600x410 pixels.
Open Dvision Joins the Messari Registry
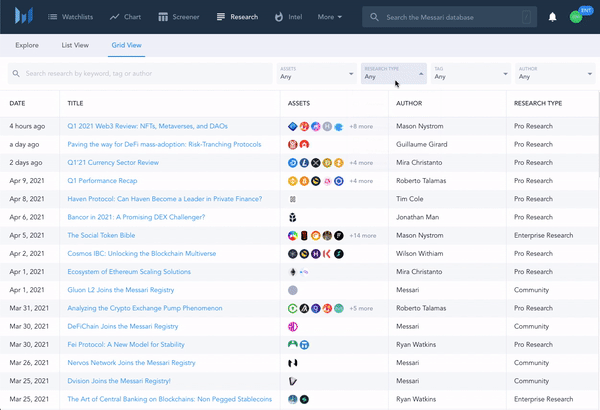(119, 381)
